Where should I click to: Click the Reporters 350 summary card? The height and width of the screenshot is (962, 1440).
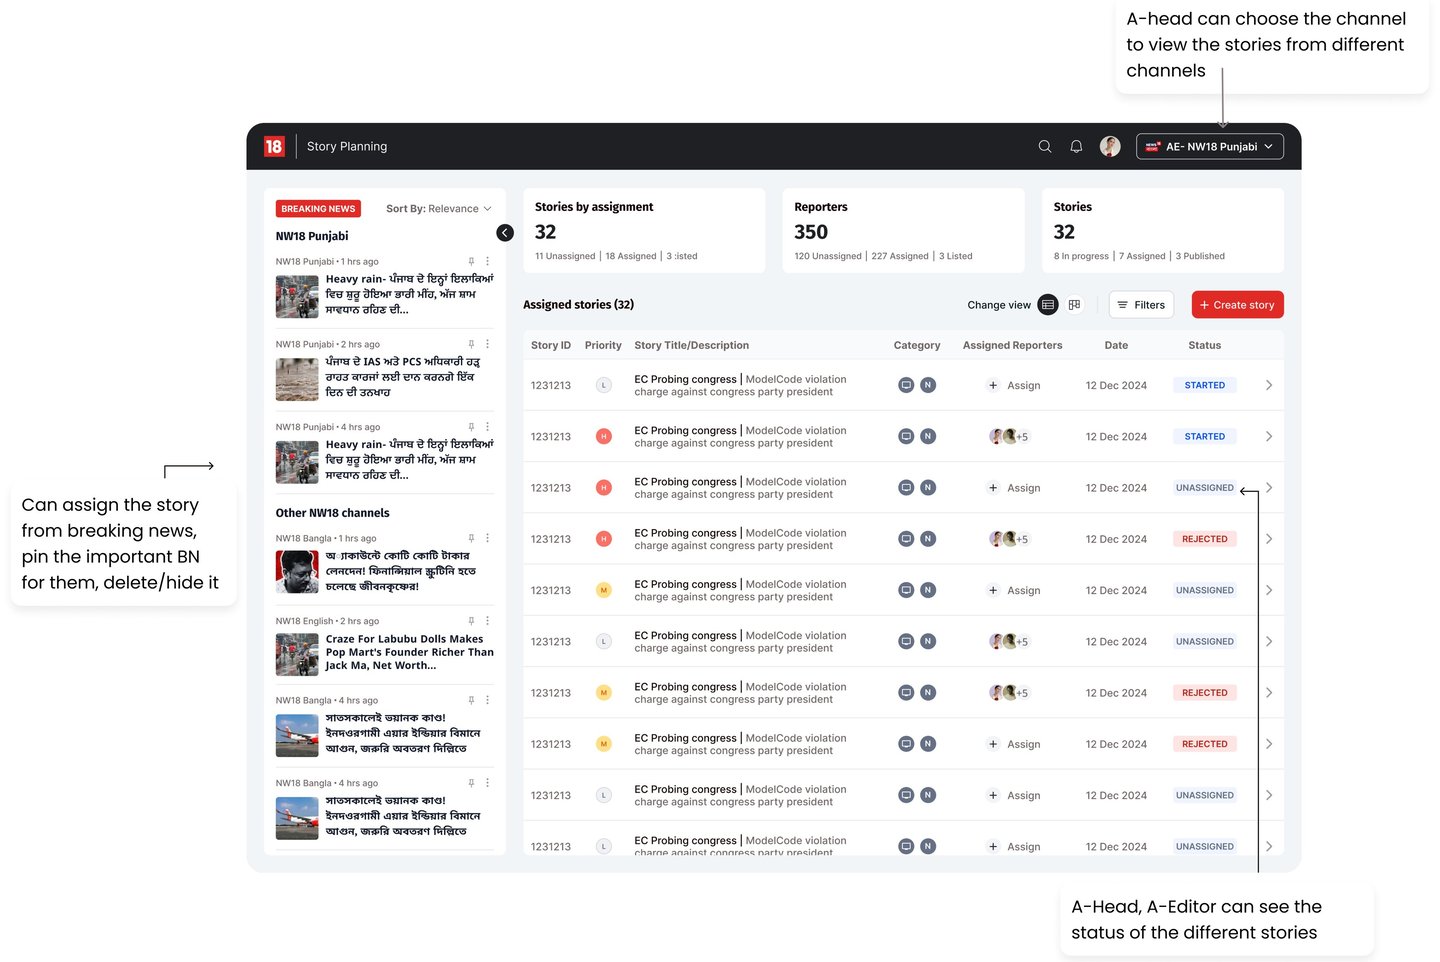tap(904, 230)
